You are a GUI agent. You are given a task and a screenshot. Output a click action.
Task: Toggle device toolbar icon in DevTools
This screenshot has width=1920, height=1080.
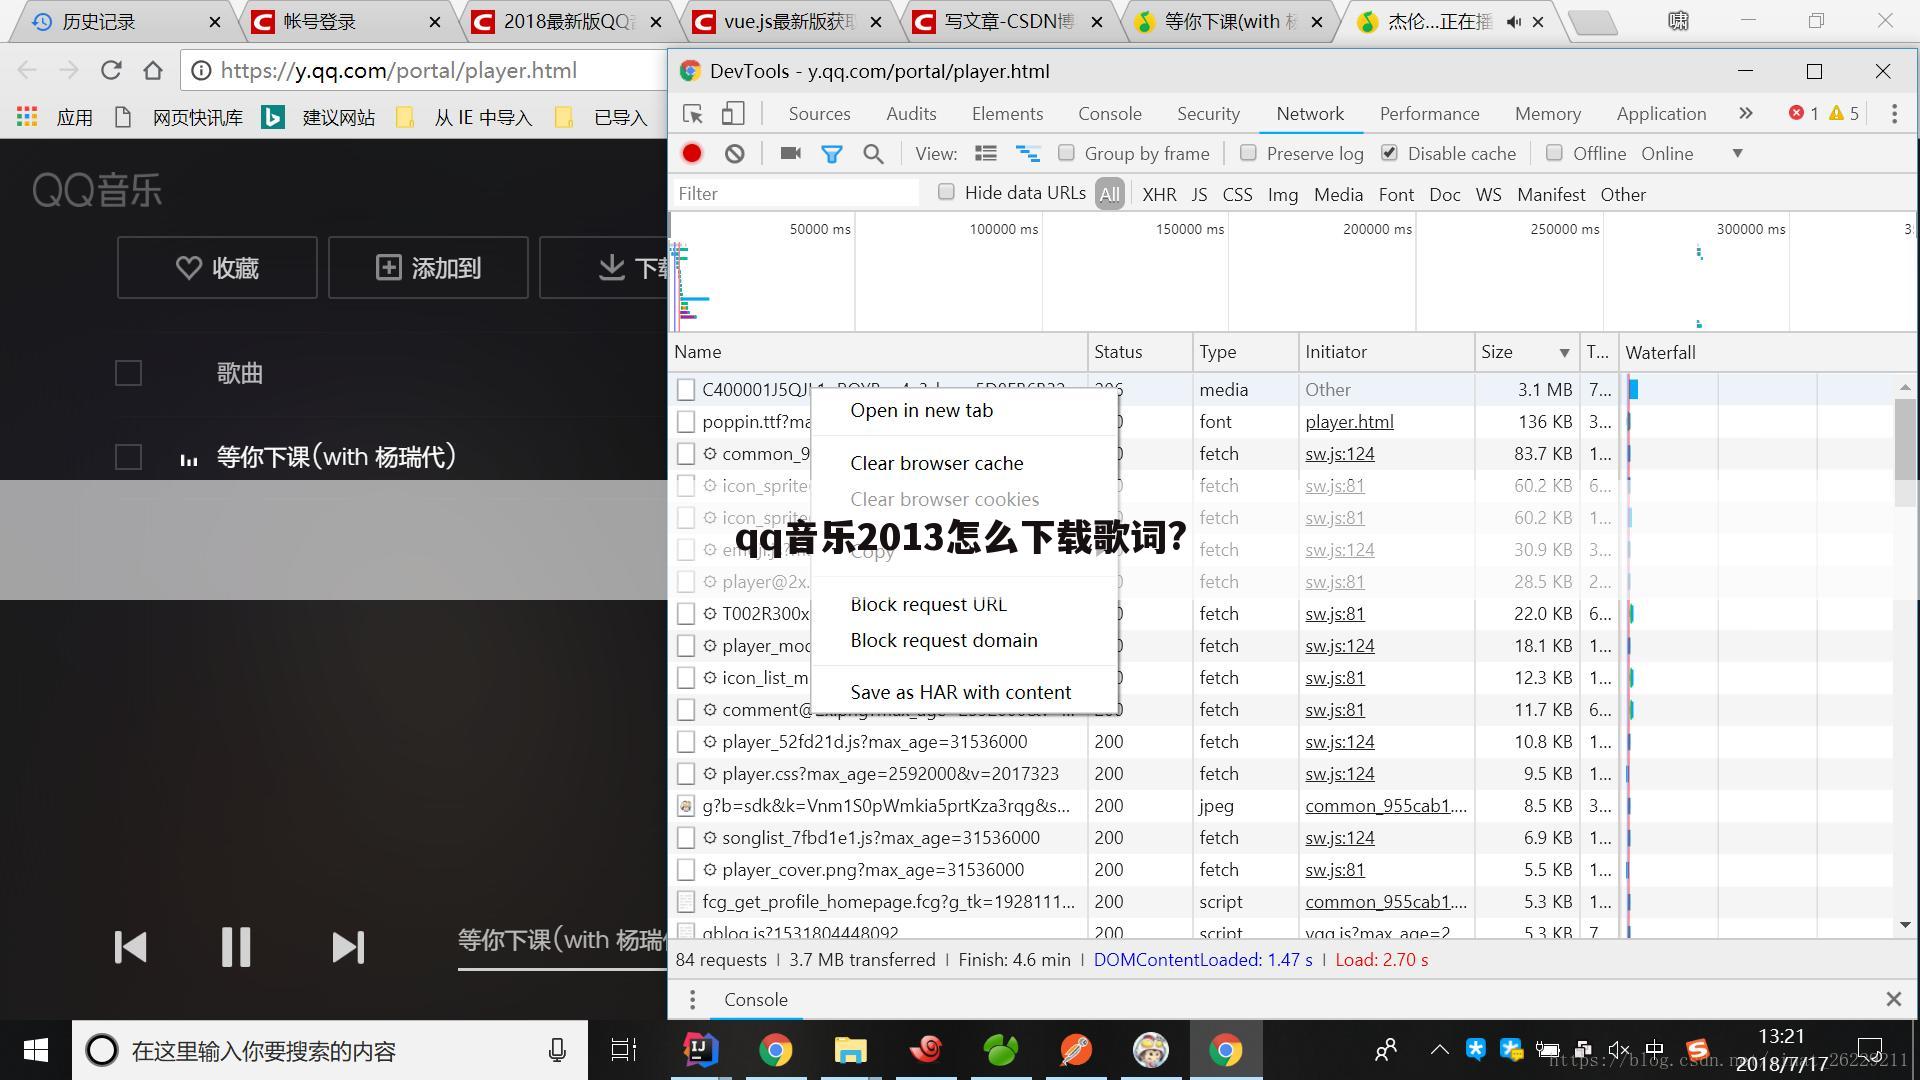(733, 114)
